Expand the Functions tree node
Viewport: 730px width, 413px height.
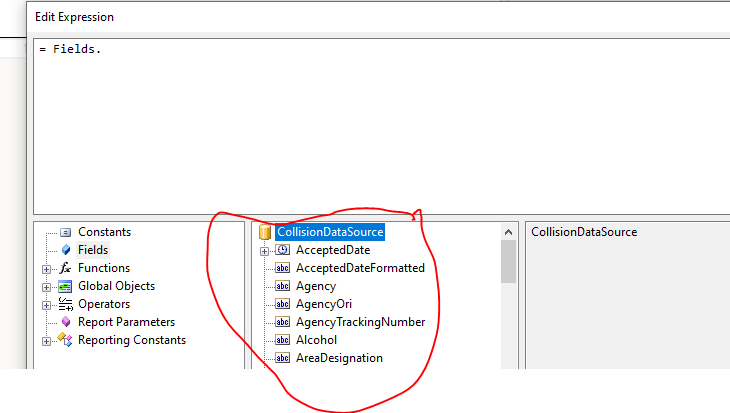pyautogui.click(x=46, y=269)
